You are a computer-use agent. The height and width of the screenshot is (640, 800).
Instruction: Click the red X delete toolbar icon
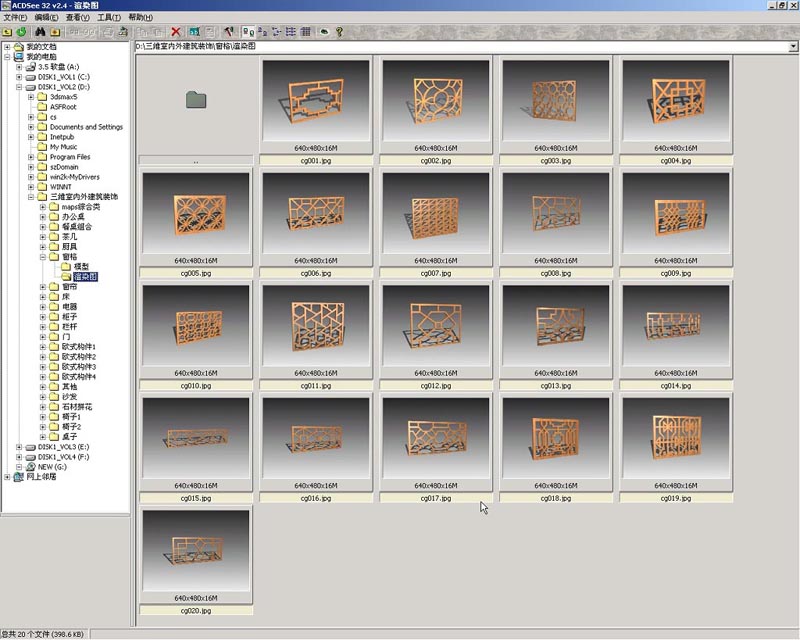[x=177, y=32]
